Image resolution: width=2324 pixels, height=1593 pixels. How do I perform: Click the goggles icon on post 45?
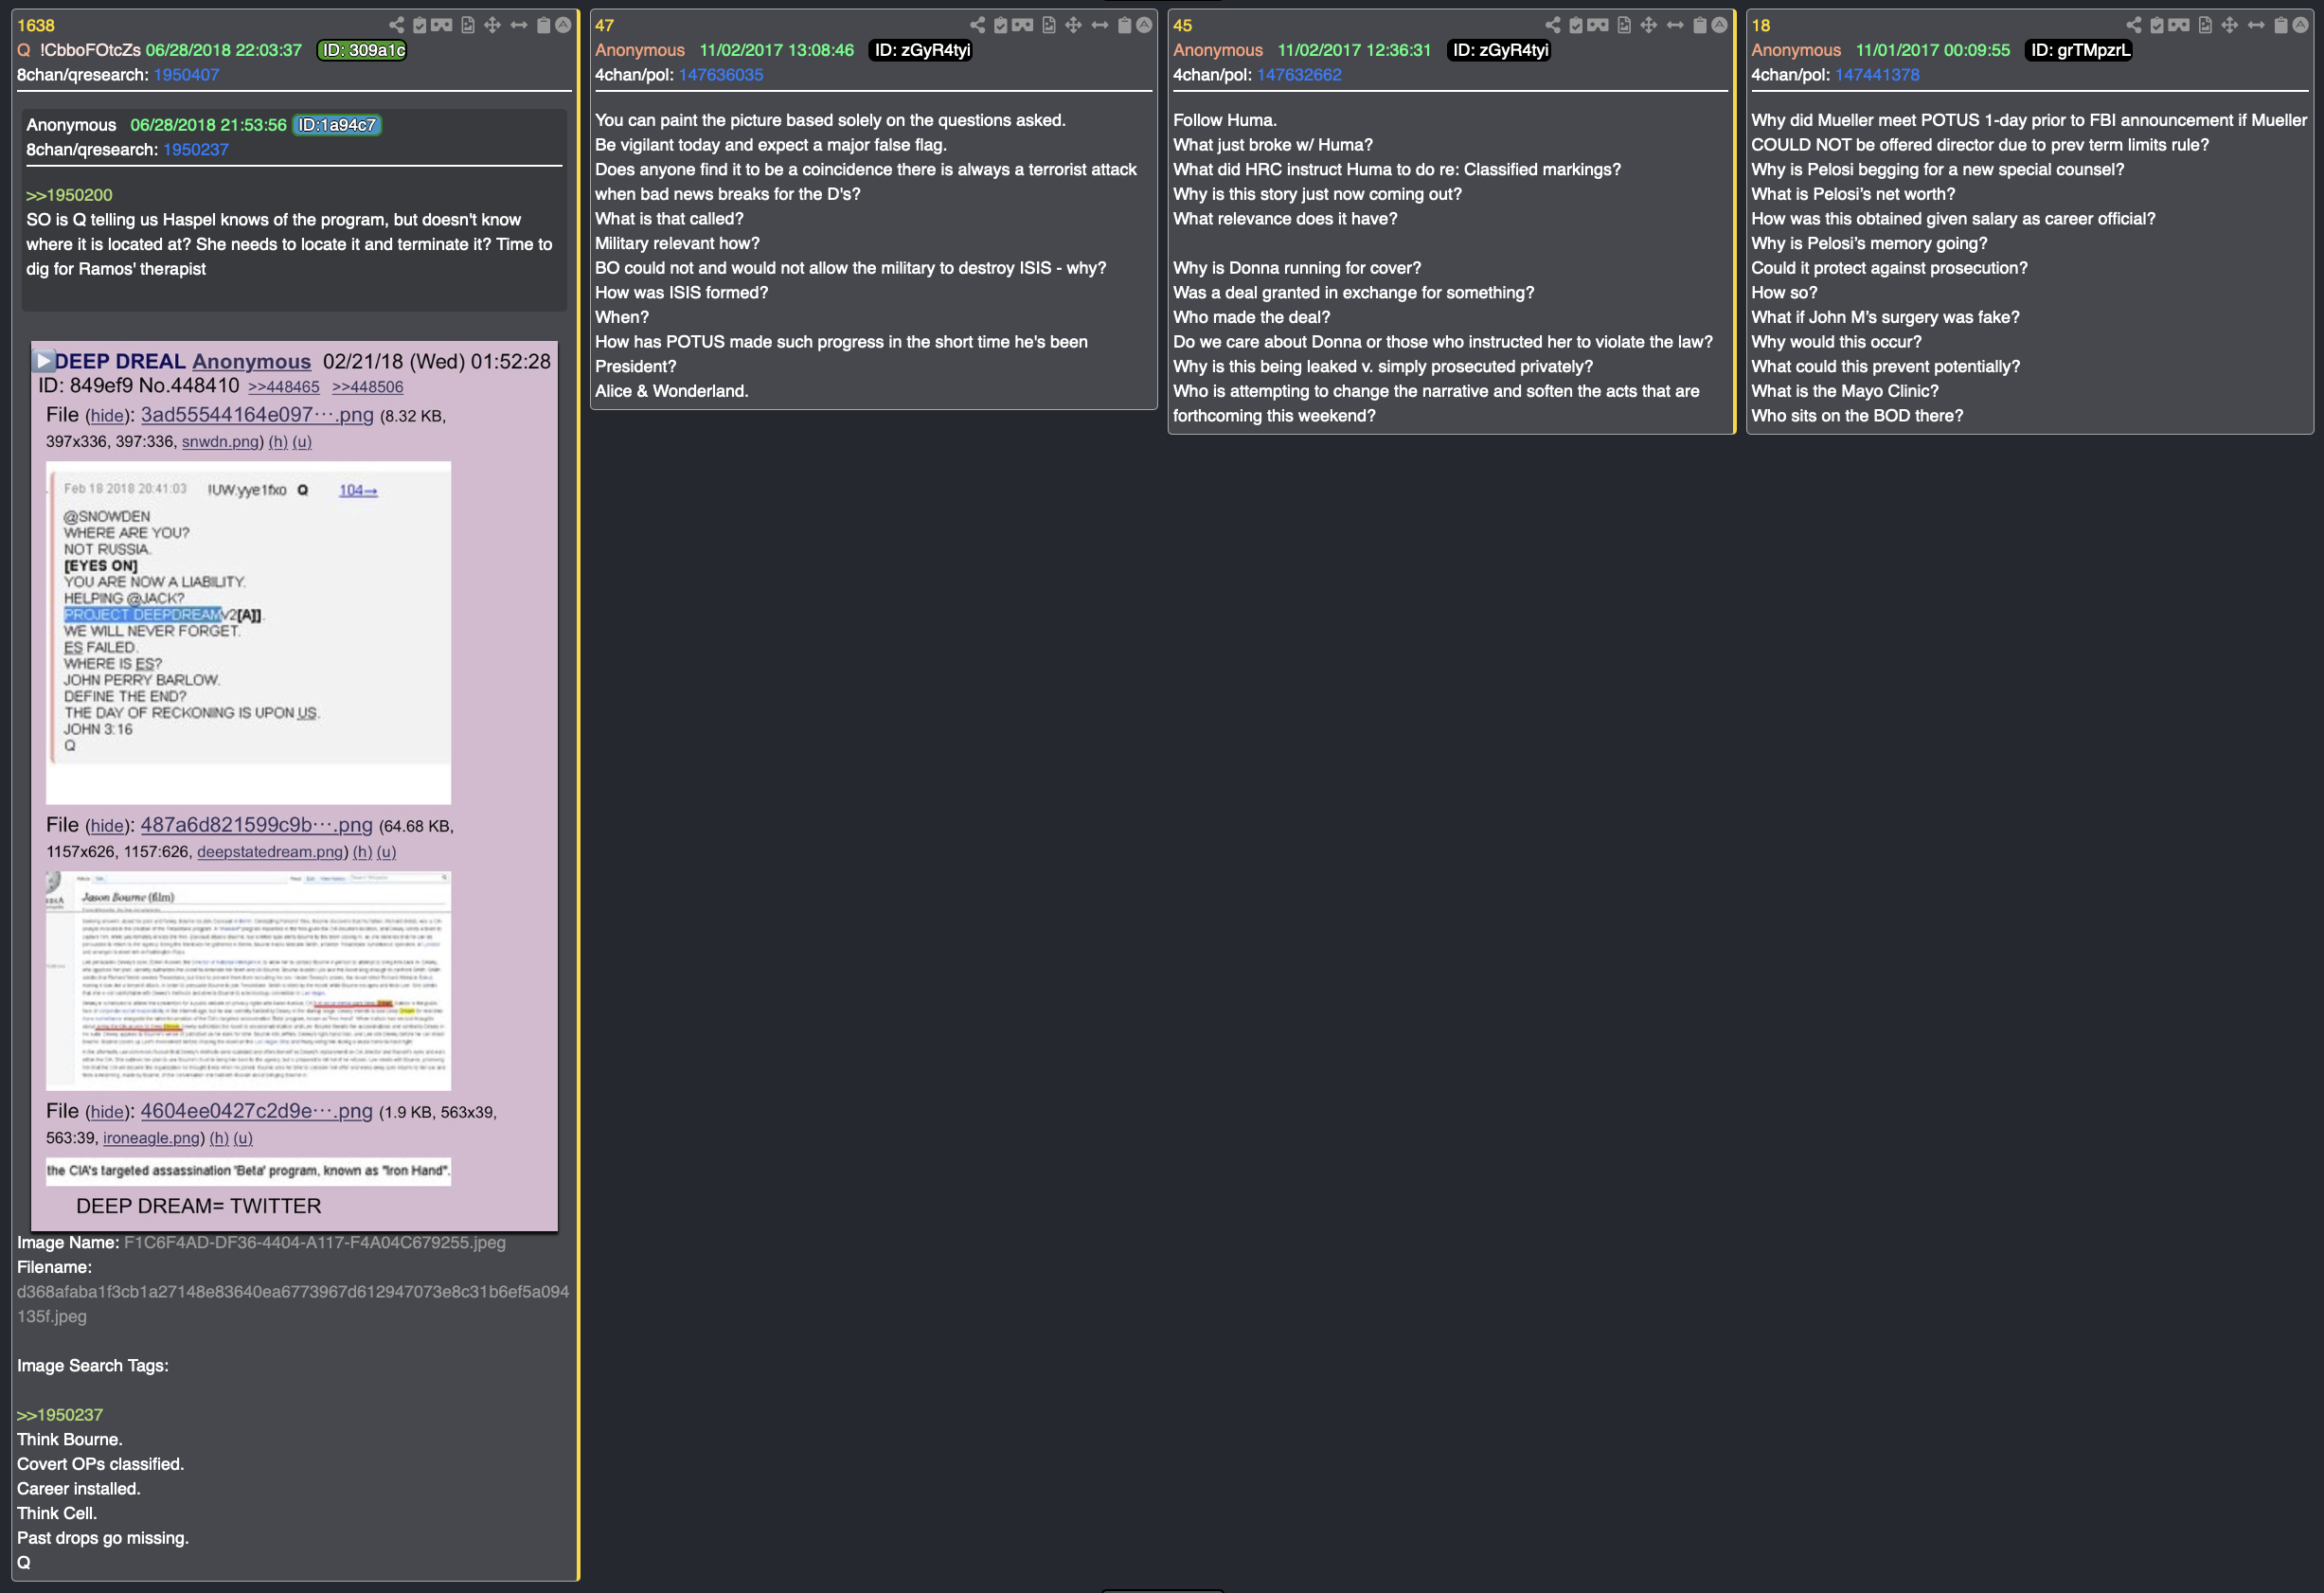pos(1598,25)
